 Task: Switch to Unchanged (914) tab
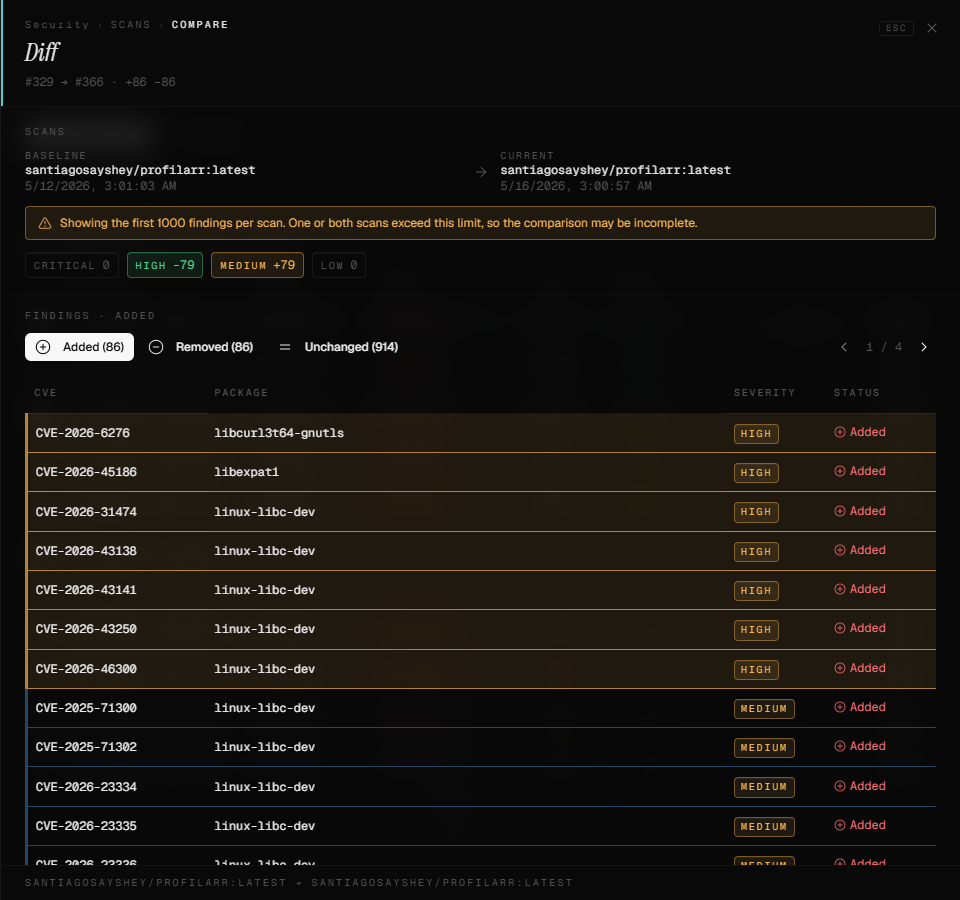pos(339,347)
